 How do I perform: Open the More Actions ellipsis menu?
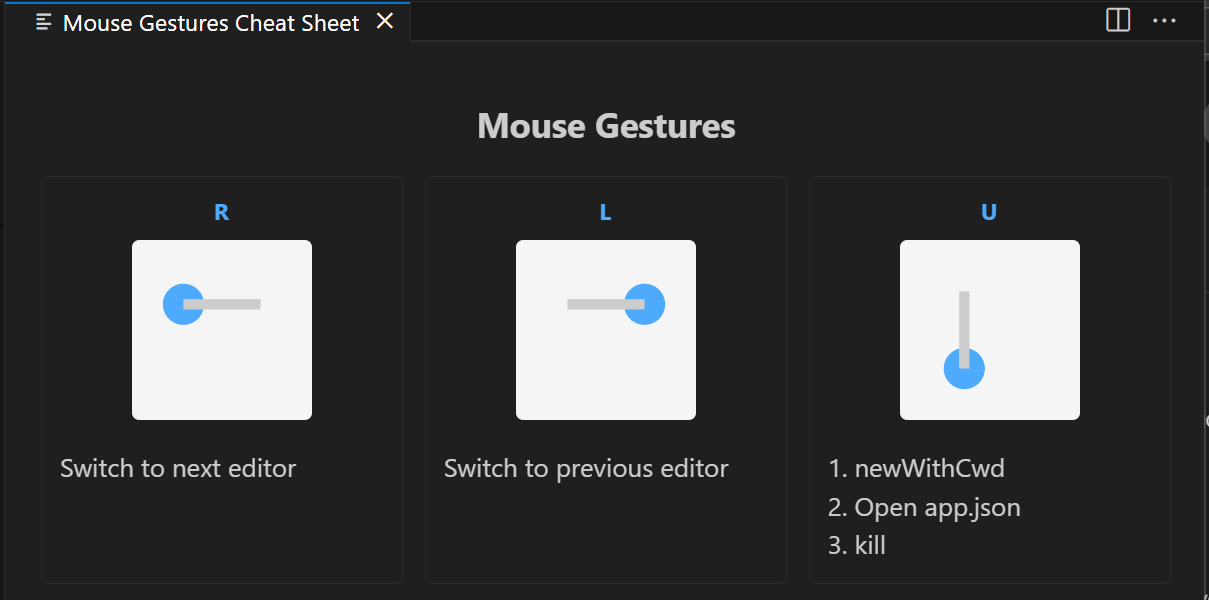click(x=1164, y=21)
